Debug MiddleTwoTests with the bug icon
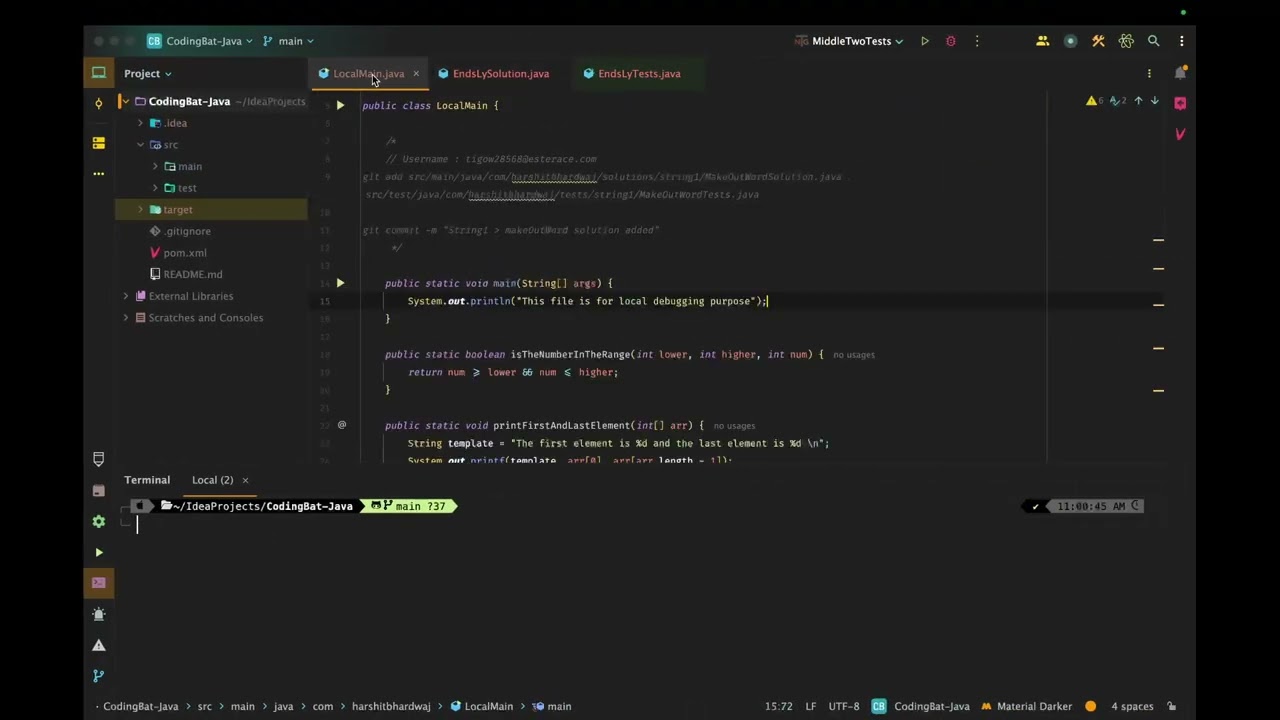Image resolution: width=1280 pixels, height=720 pixels. pos(951,41)
